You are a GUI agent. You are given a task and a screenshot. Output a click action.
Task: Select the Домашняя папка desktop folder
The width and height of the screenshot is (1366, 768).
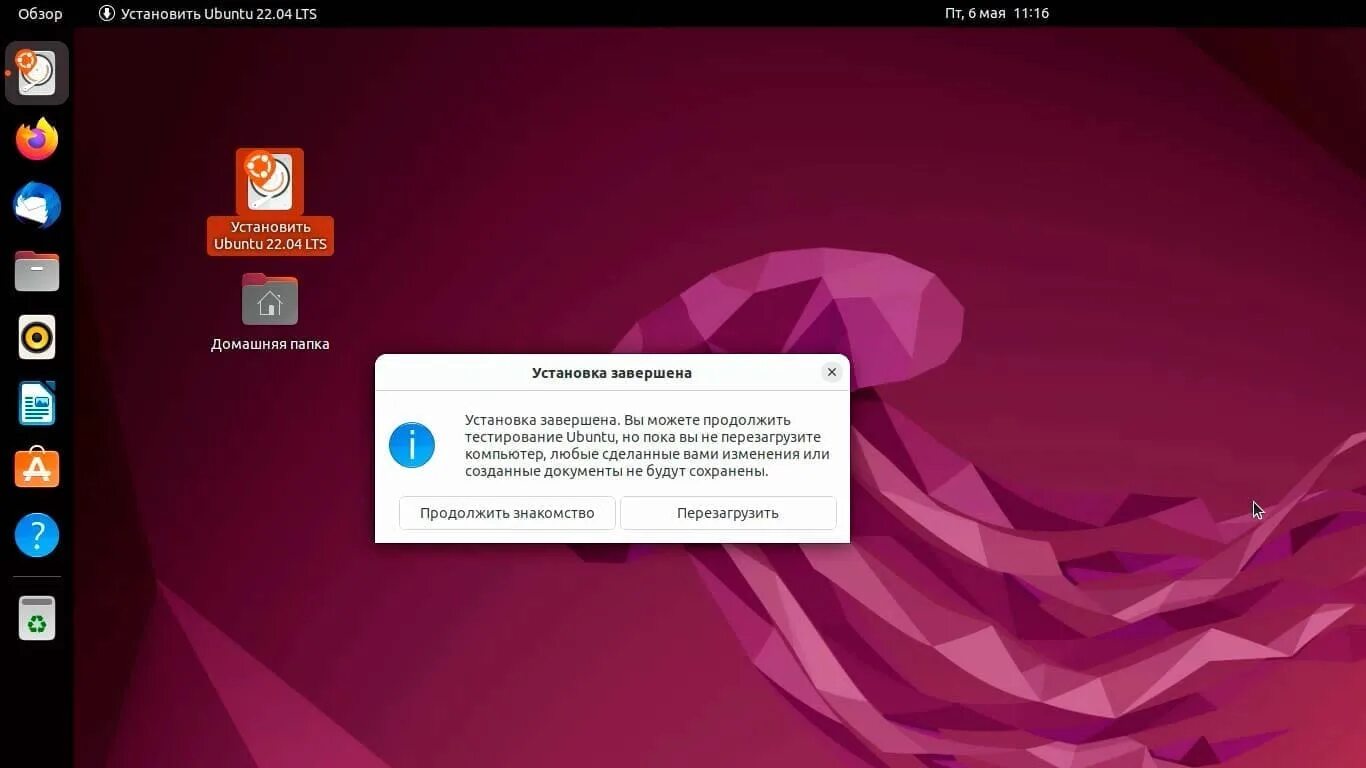270,313
